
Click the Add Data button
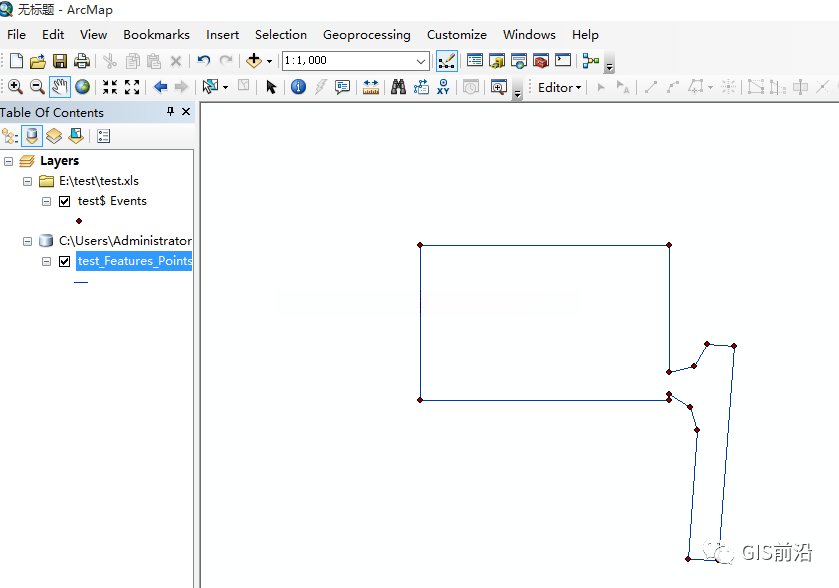click(253, 61)
